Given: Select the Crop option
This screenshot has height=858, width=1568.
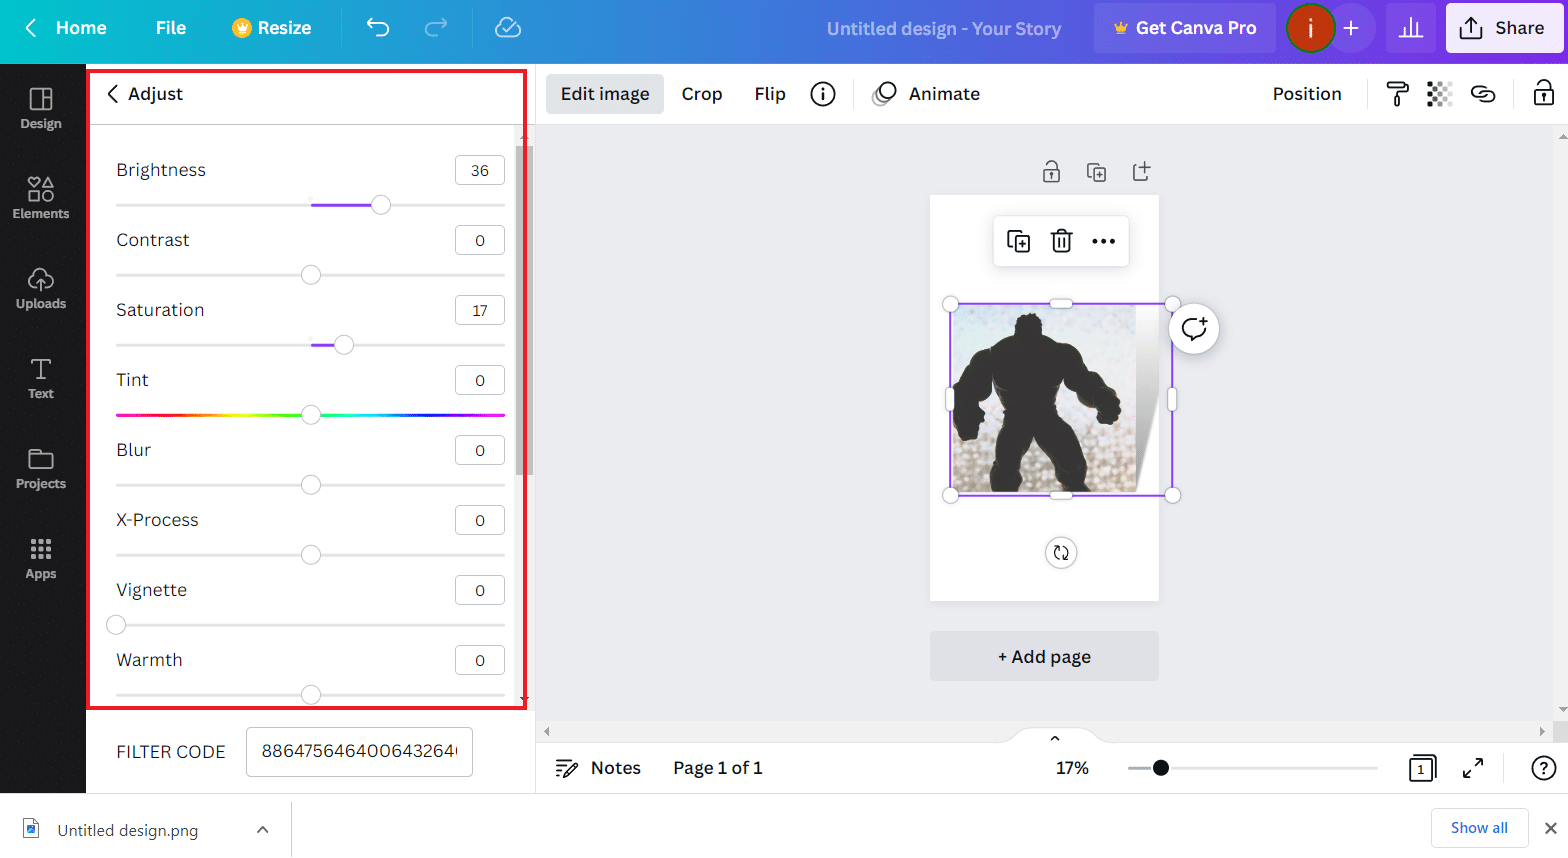Looking at the screenshot, I should click(702, 94).
